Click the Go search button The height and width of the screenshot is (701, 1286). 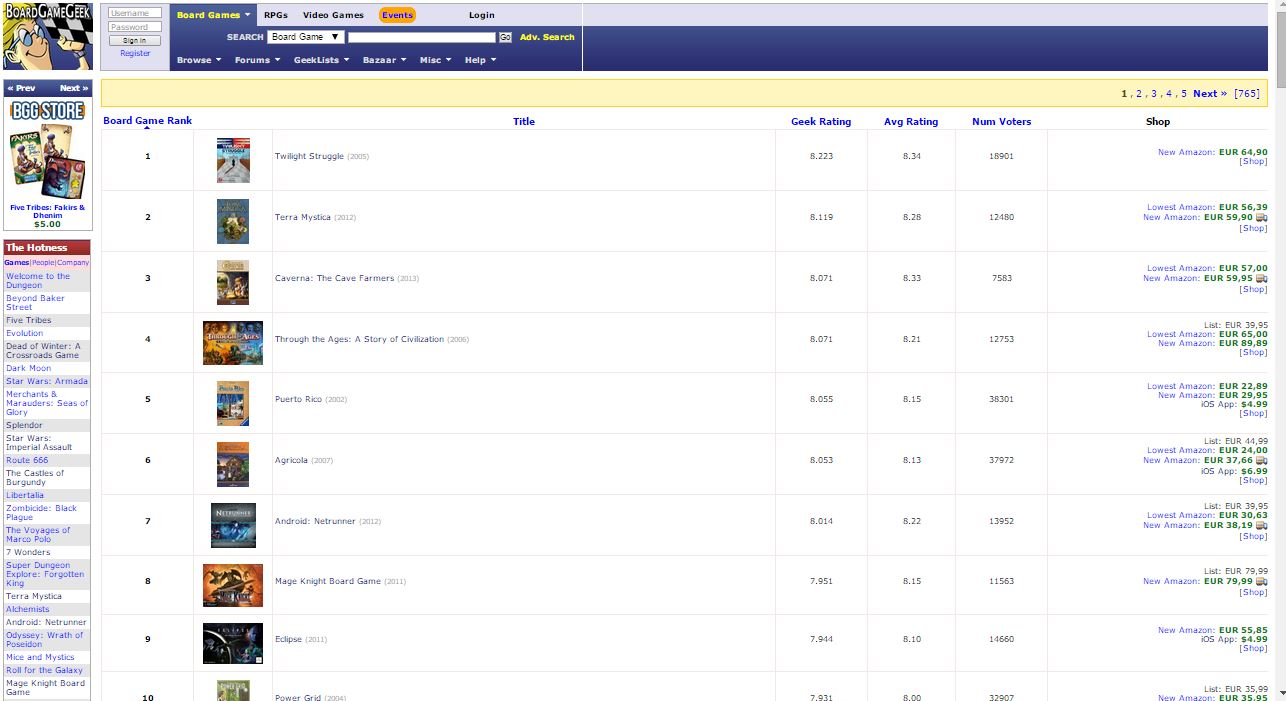point(505,37)
